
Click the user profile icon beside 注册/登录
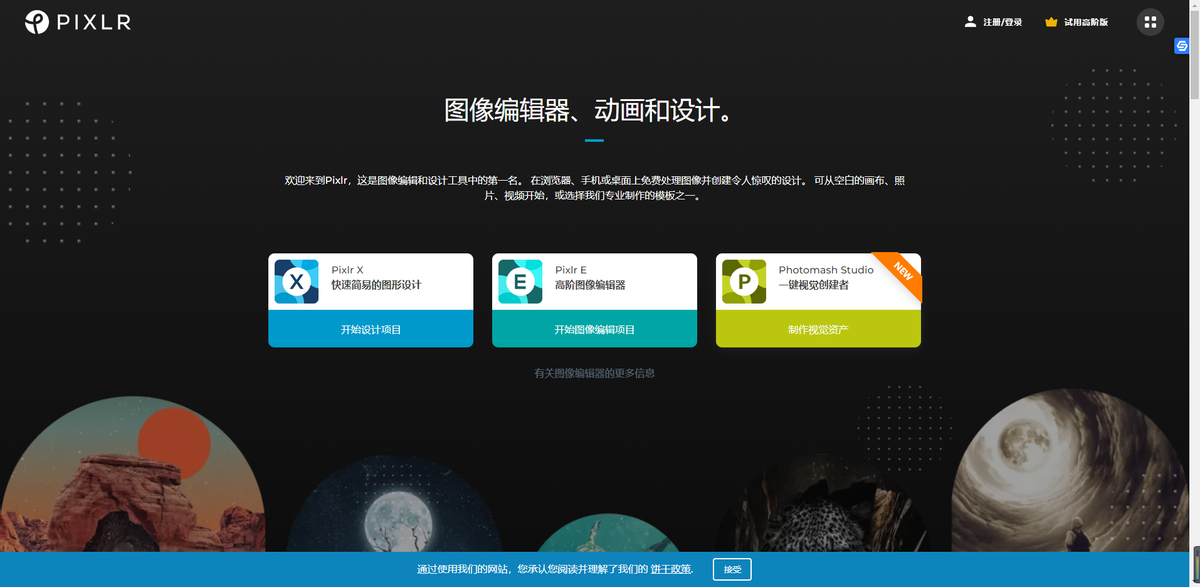(970, 21)
